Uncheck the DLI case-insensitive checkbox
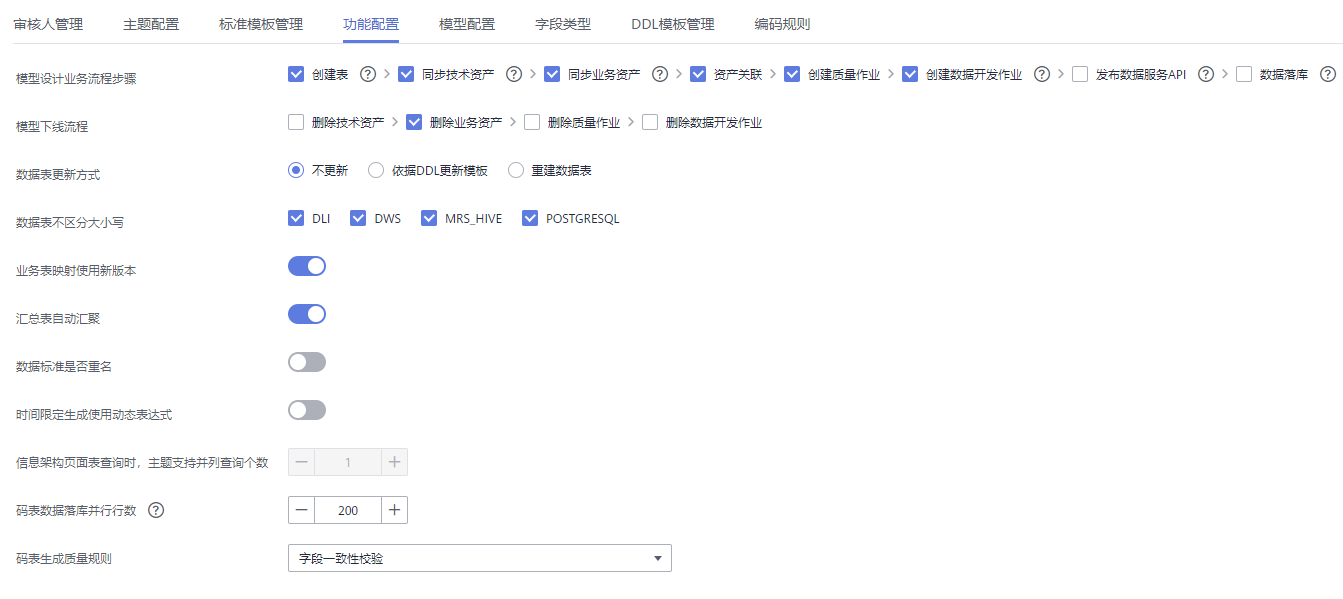The image size is (1343, 599). pos(296,218)
